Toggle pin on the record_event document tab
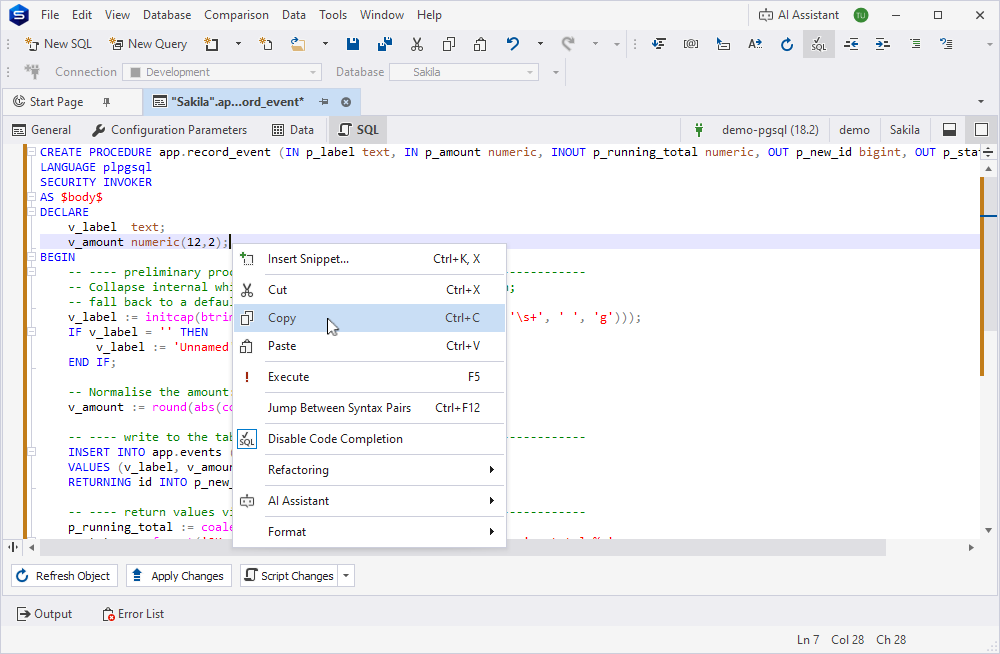1000x654 pixels. click(324, 101)
